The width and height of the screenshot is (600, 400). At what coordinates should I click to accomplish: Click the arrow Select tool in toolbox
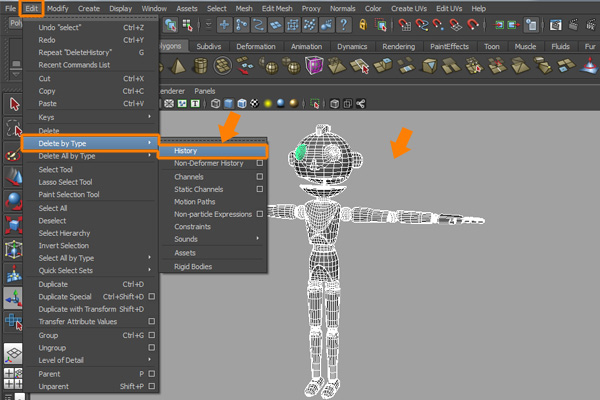coord(13,104)
